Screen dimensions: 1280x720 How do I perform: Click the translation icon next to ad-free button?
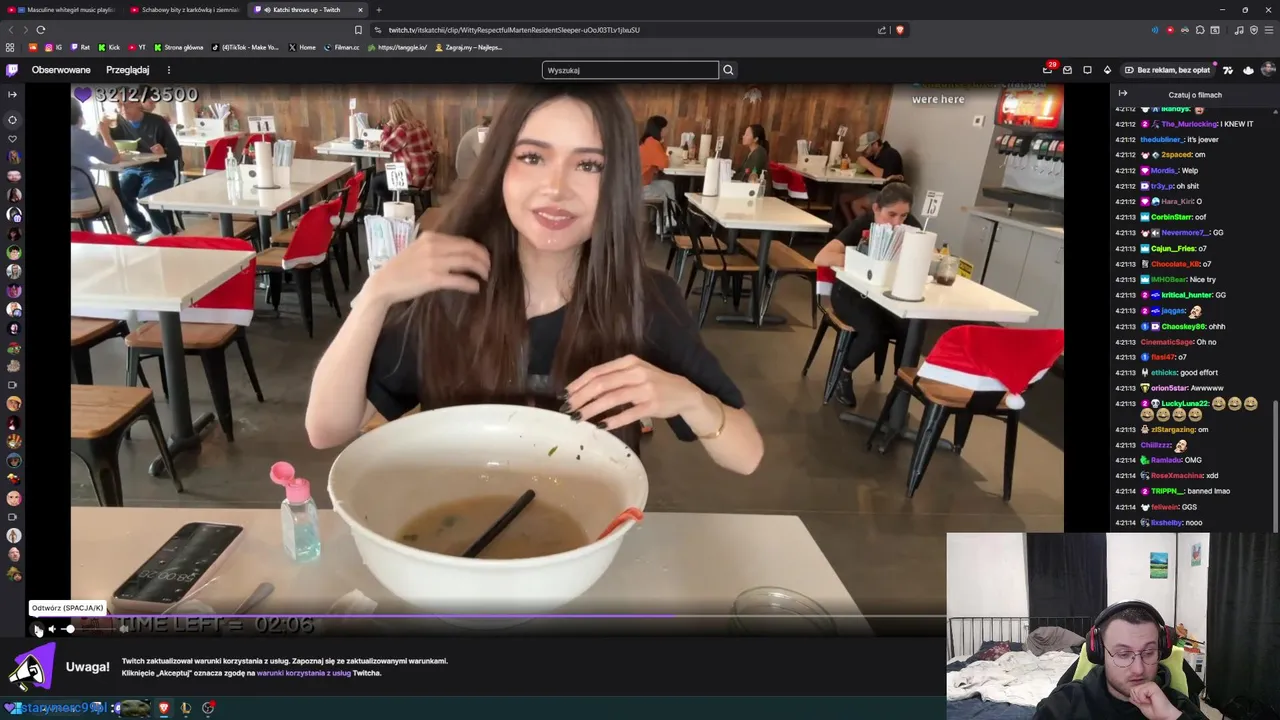(1228, 70)
